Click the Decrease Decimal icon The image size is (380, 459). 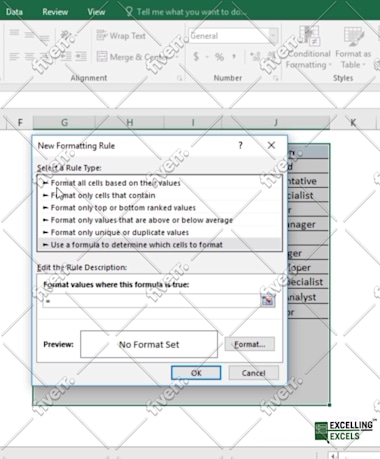(x=271, y=57)
